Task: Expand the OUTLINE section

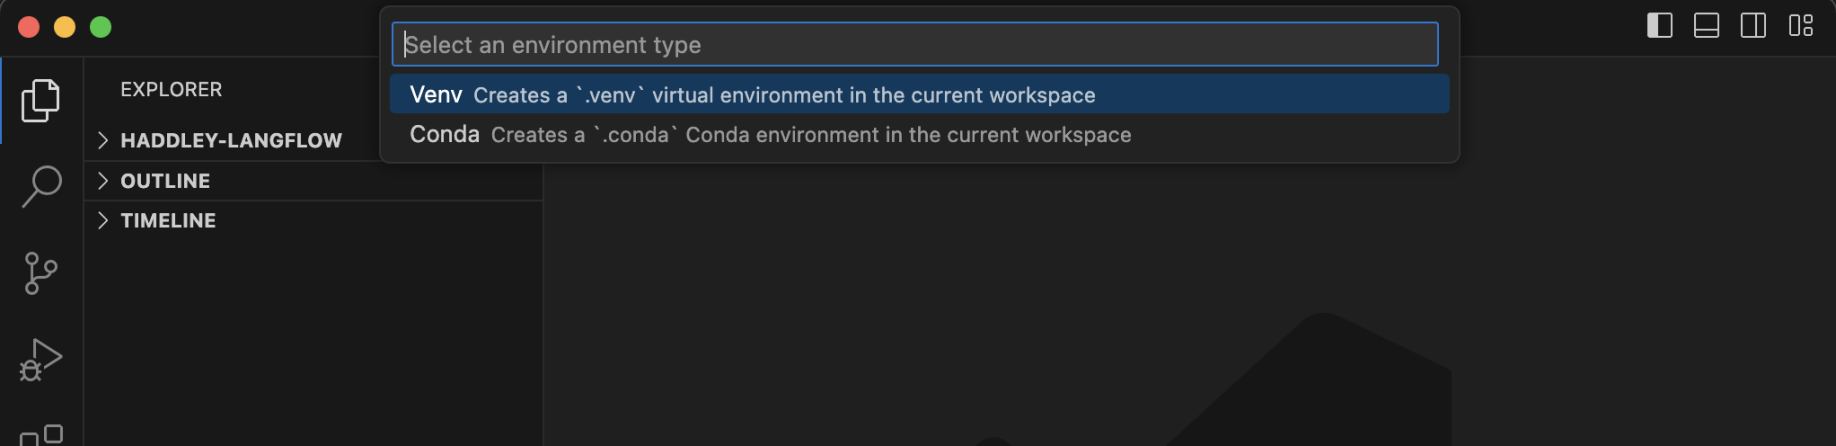Action: tap(165, 181)
